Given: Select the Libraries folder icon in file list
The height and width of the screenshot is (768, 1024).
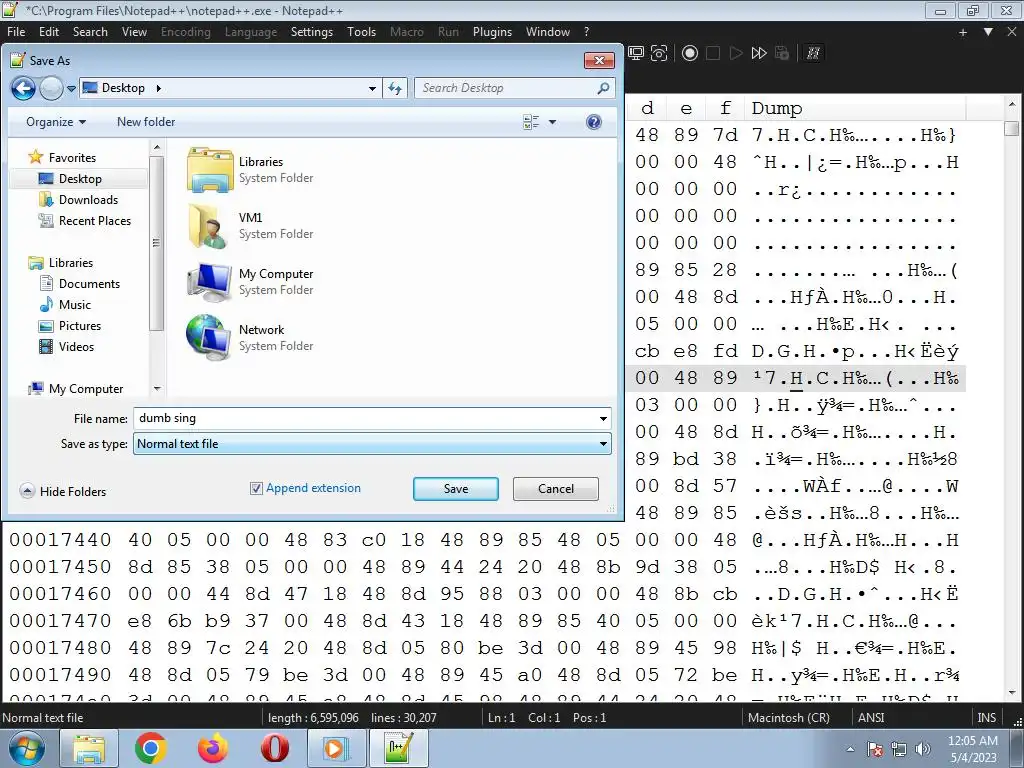Looking at the screenshot, I should pos(210,169).
